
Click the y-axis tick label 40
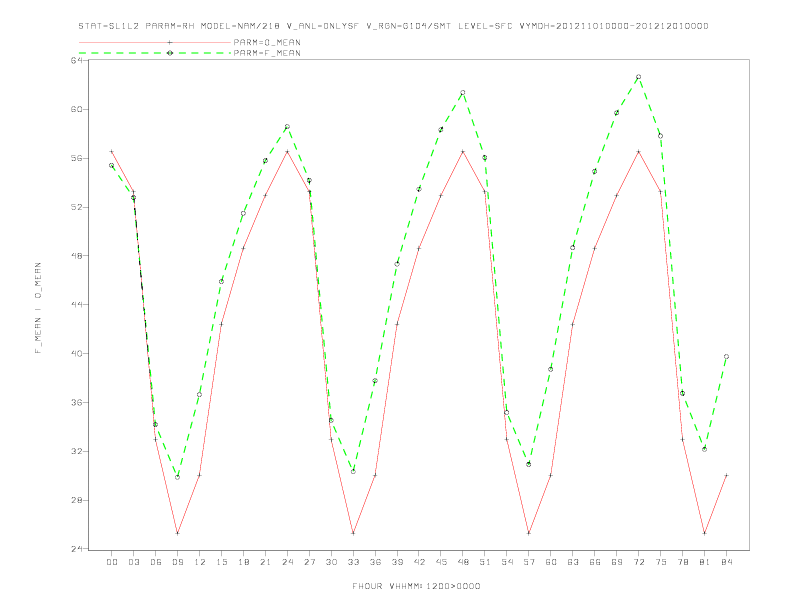[x=77, y=353]
